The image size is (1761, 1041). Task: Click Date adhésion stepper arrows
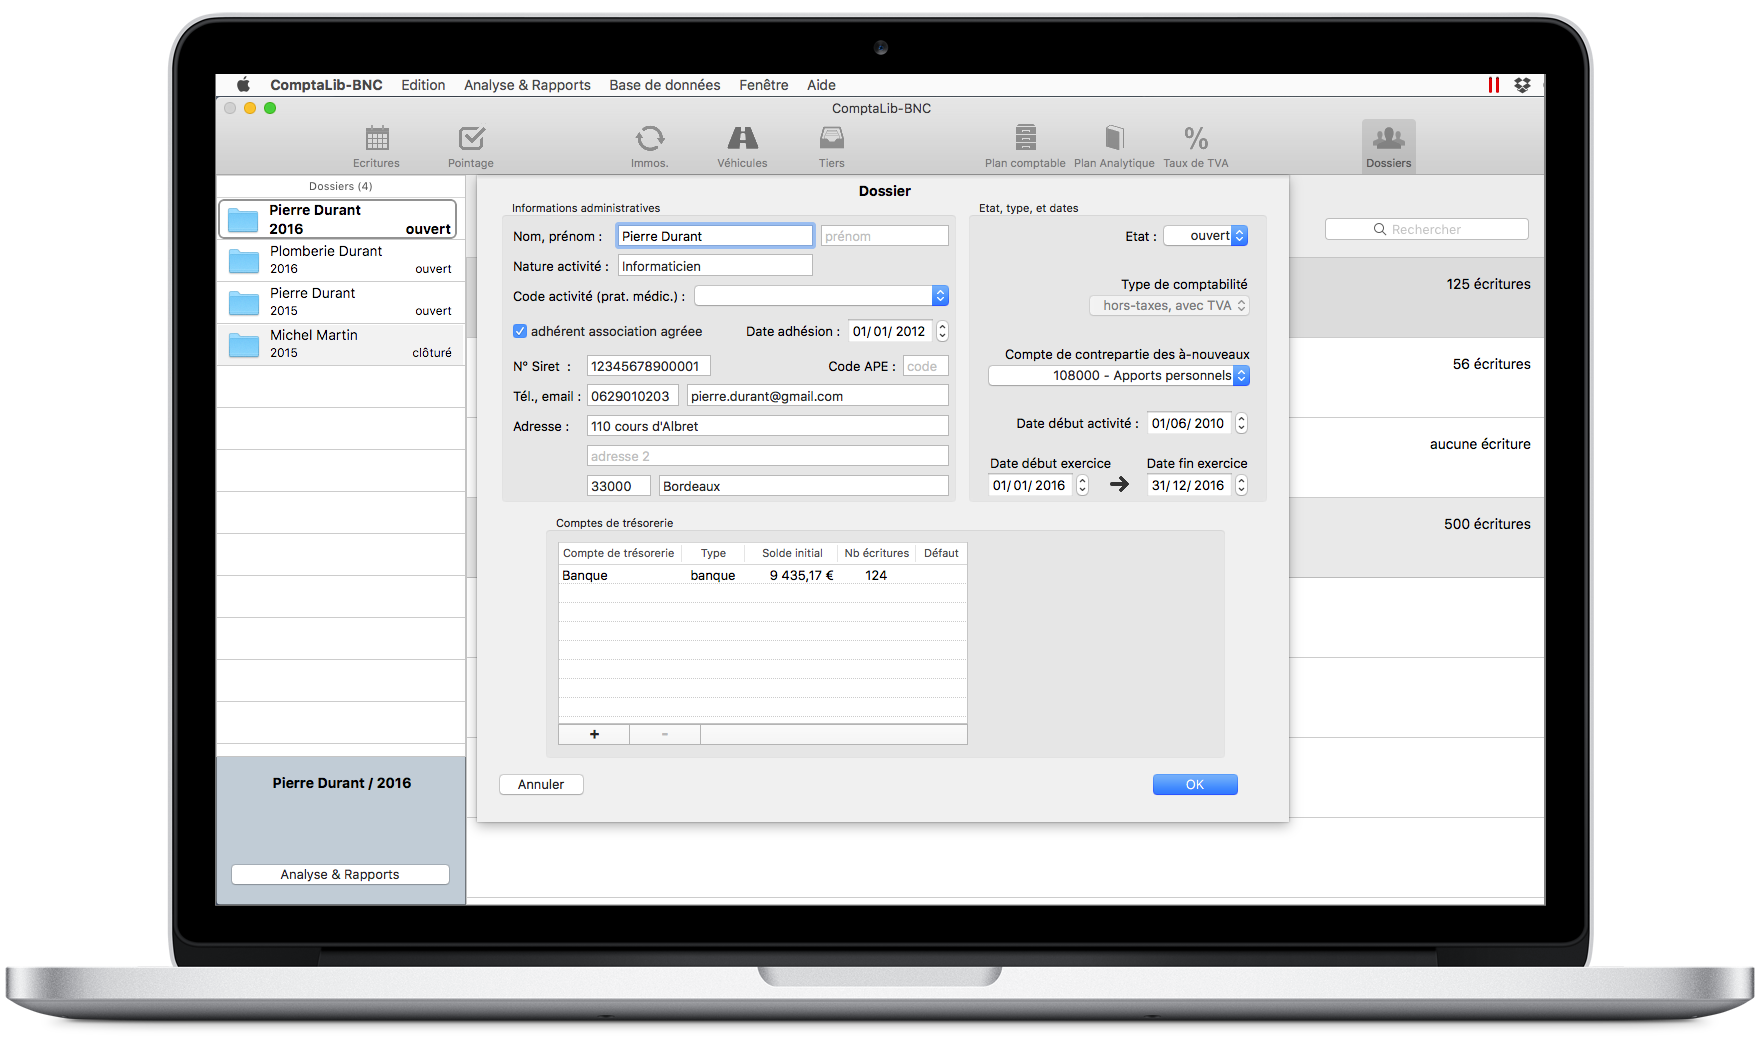[942, 331]
